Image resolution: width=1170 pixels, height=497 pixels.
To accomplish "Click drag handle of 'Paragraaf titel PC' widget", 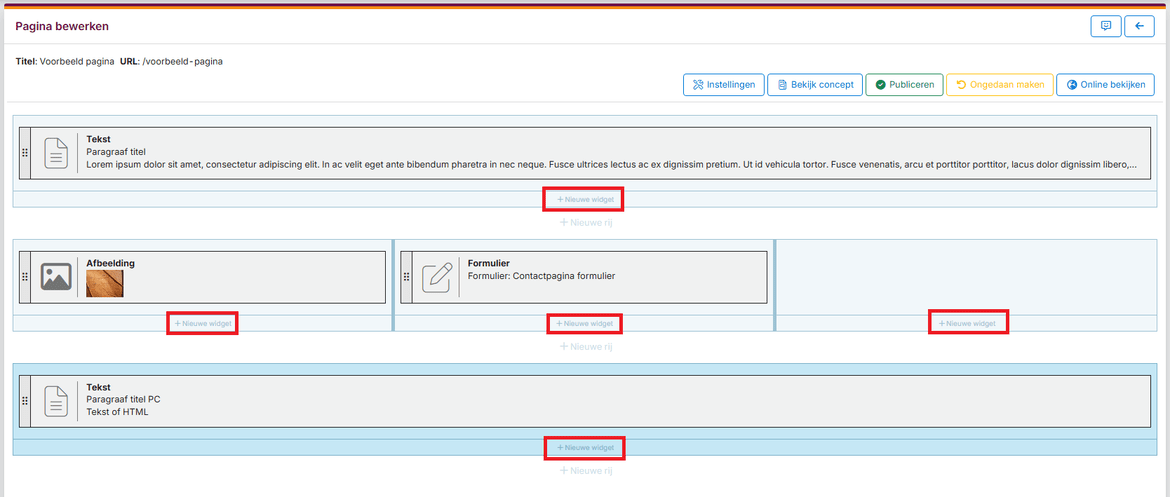I will pyautogui.click(x=25, y=401).
